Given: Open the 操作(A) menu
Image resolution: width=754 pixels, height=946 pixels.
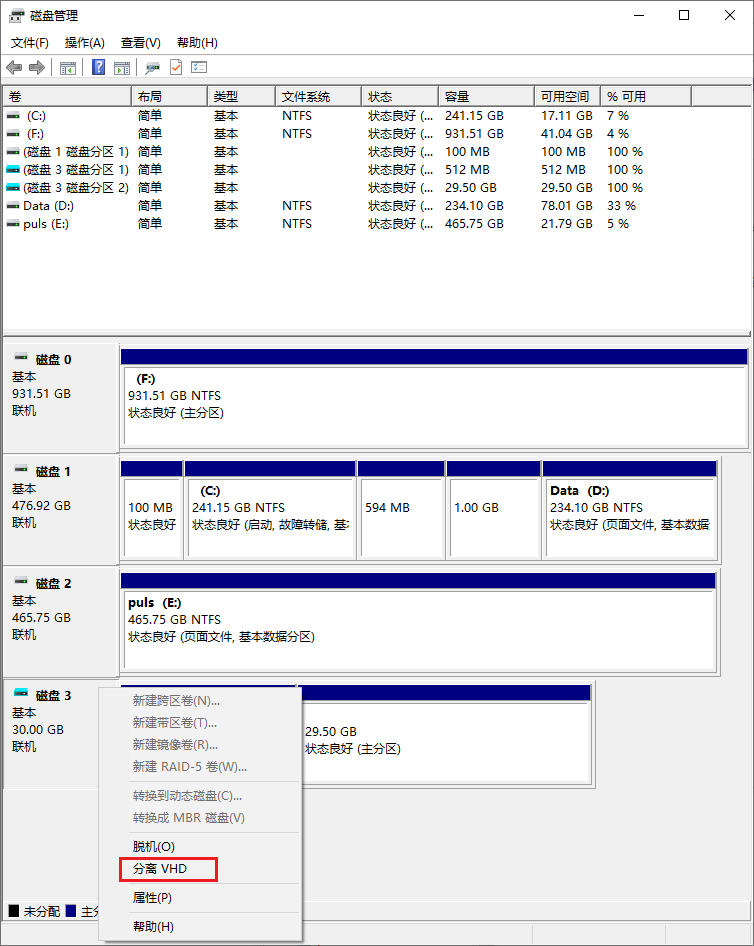Looking at the screenshot, I should (x=85, y=43).
